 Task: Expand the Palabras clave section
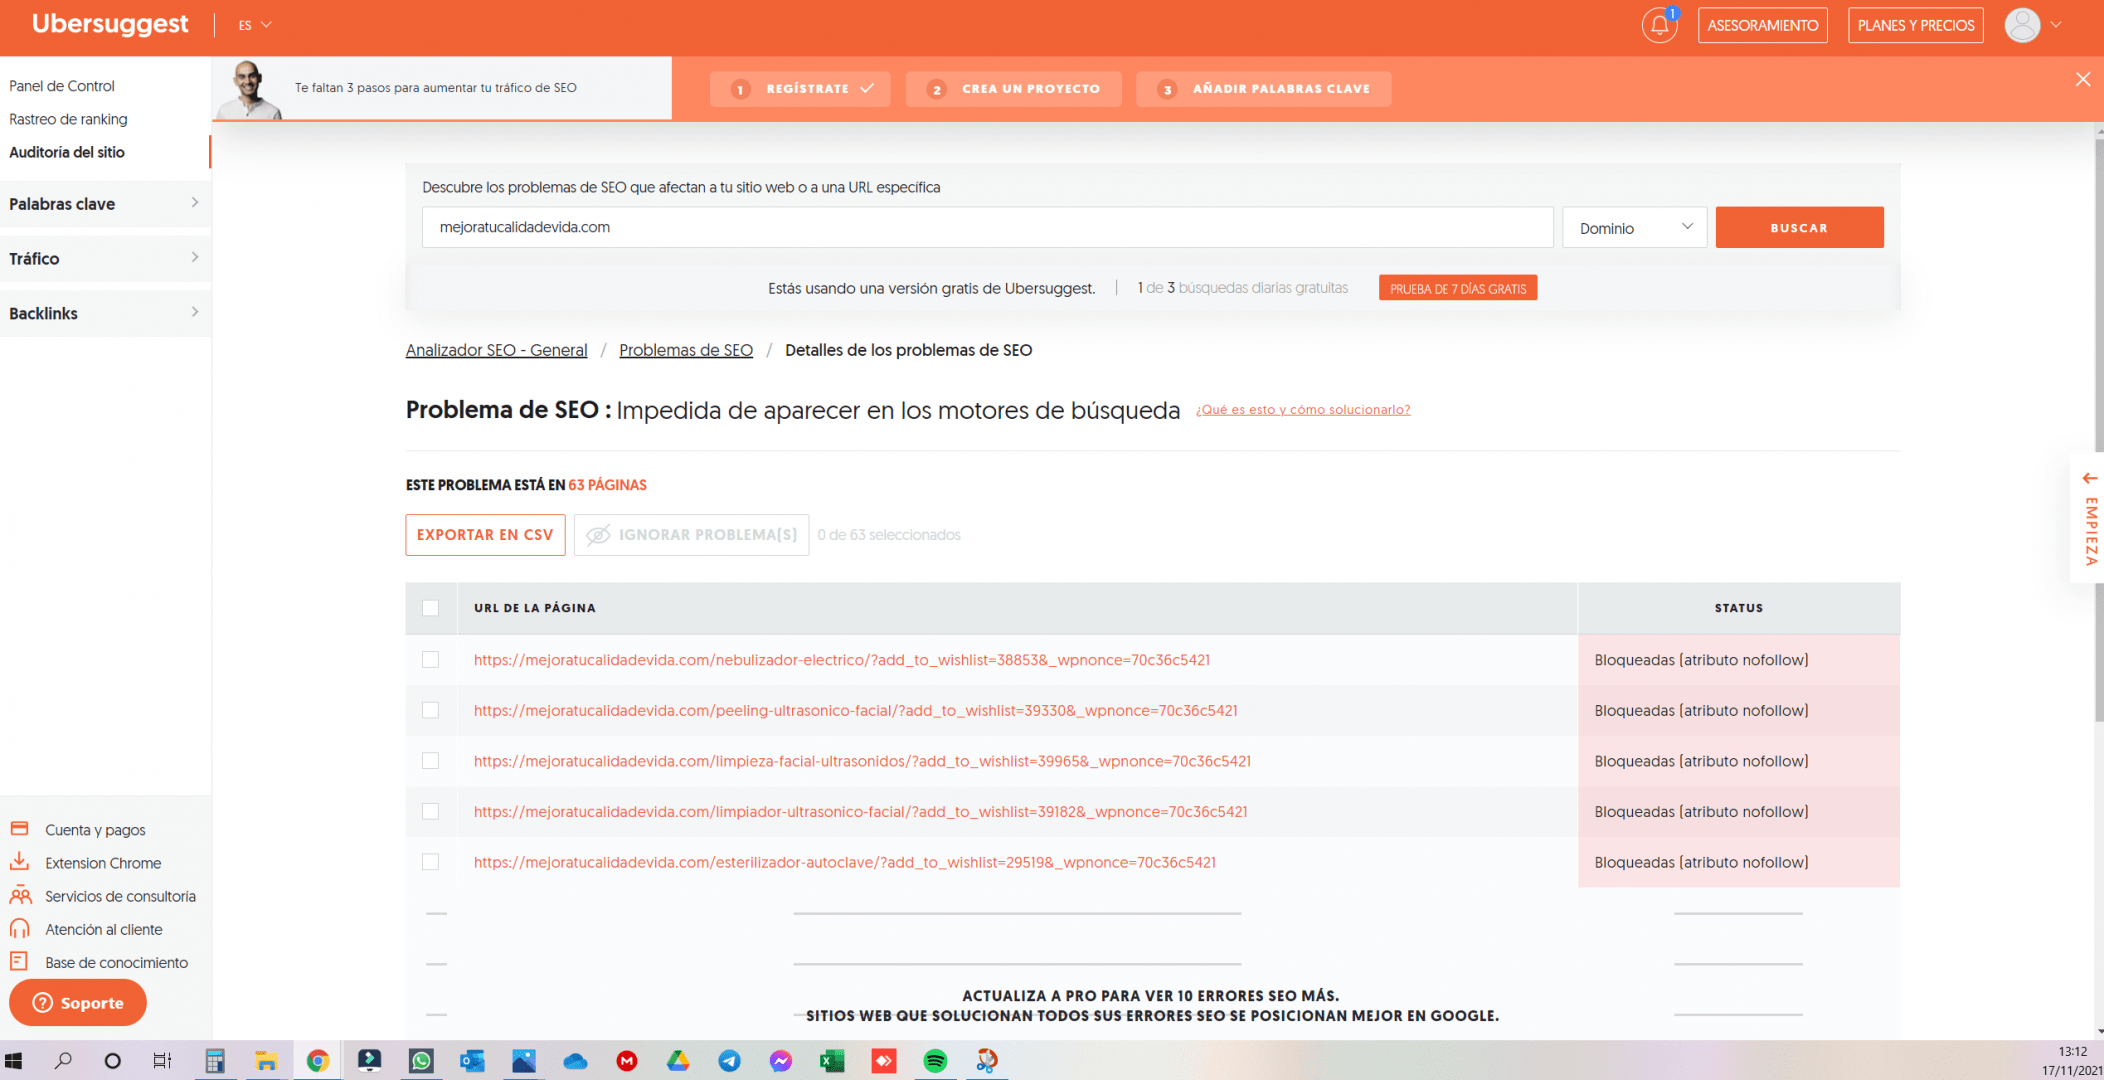pos(105,204)
